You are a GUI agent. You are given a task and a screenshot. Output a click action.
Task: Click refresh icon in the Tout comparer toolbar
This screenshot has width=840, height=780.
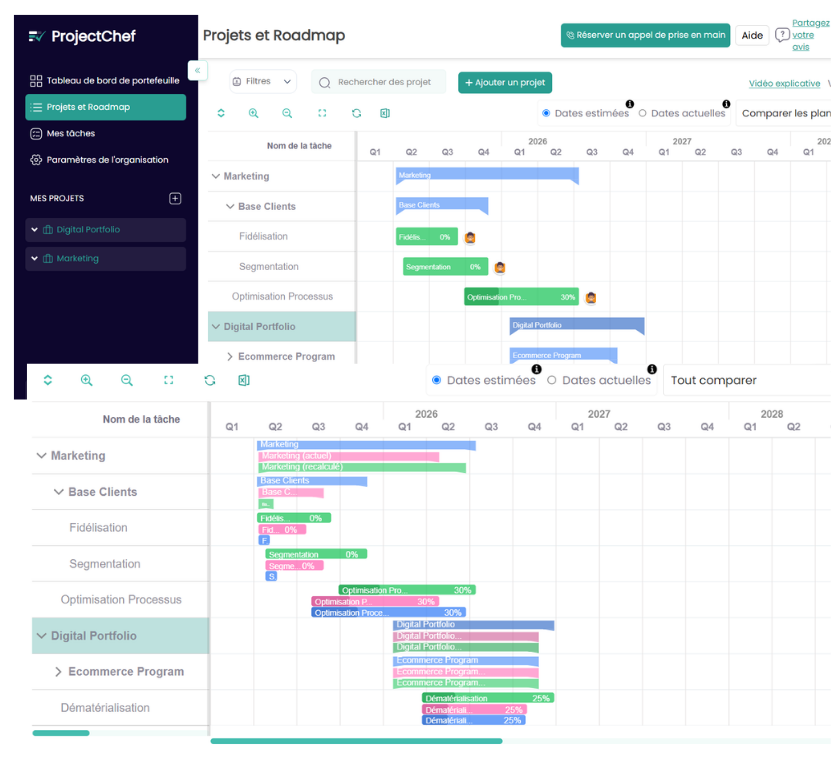tap(209, 380)
